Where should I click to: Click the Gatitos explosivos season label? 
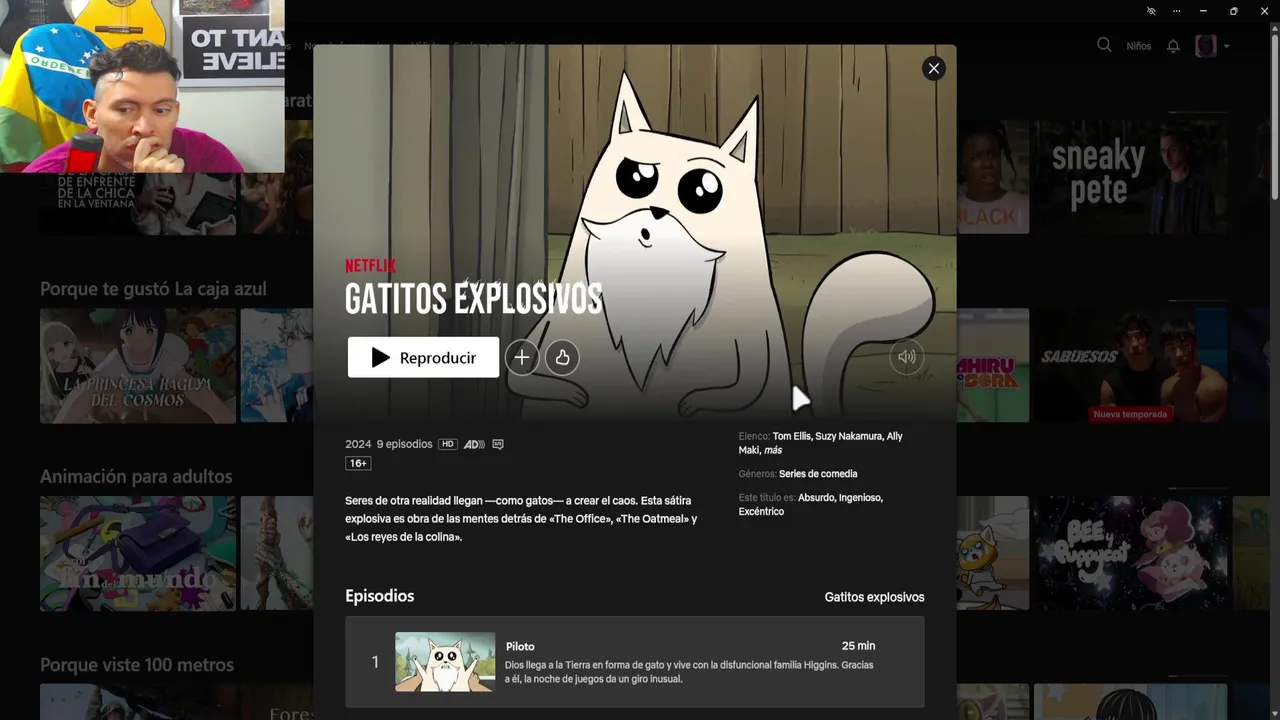click(x=874, y=597)
